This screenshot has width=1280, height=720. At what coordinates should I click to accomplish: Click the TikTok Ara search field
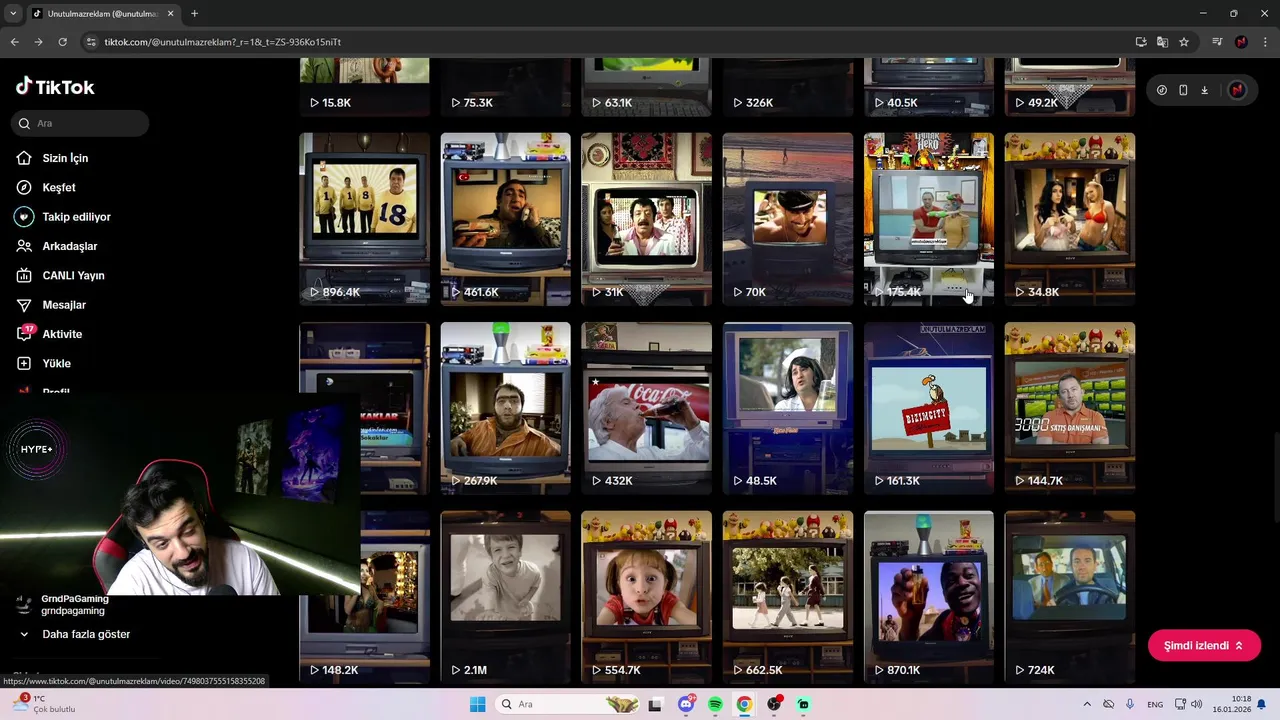pos(80,123)
